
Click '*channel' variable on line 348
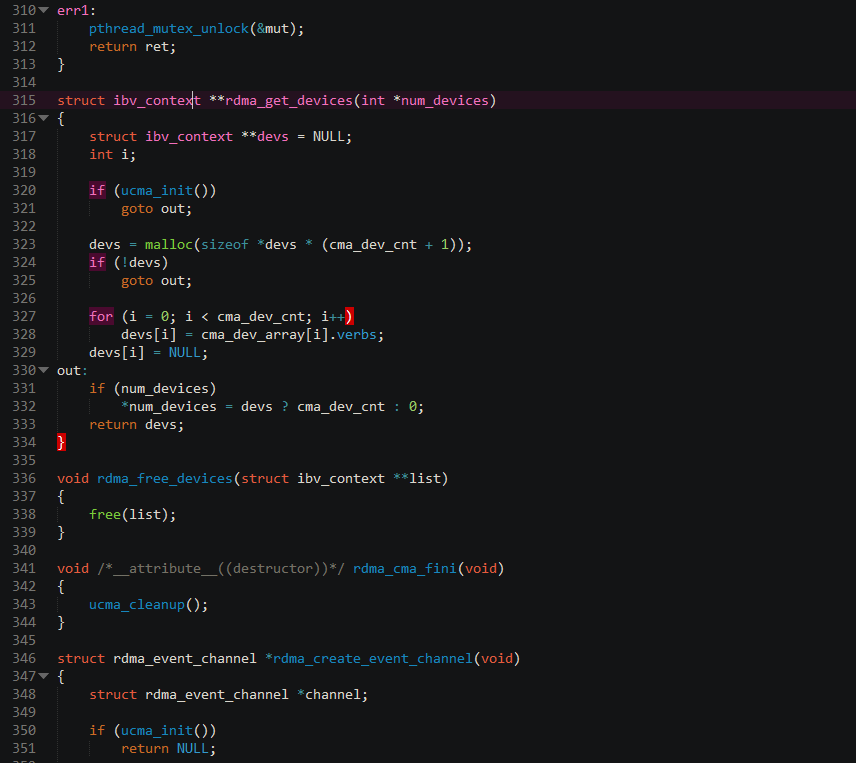pyautogui.click(x=329, y=695)
